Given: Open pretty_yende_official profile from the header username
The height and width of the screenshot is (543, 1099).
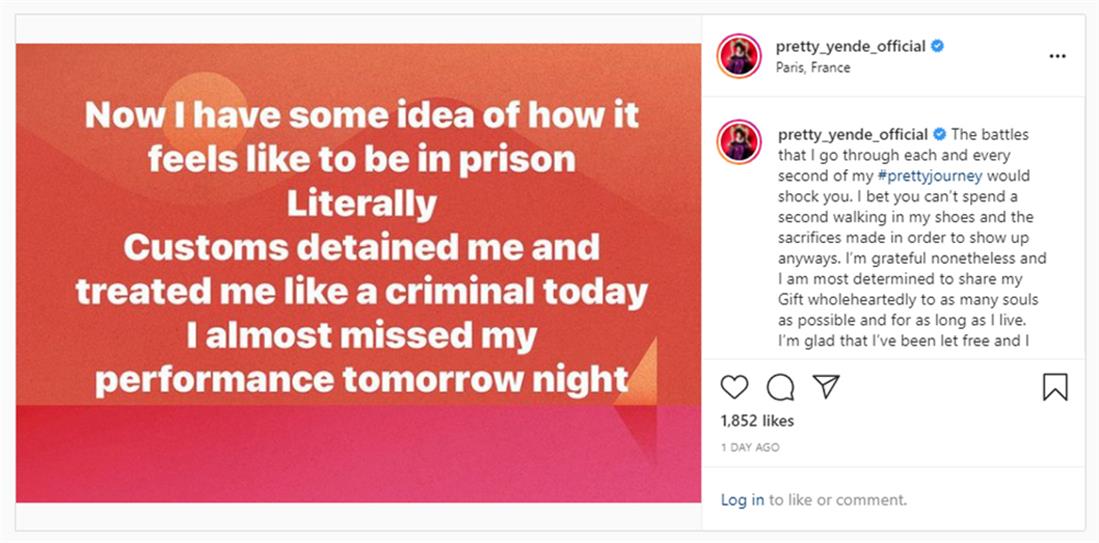Looking at the screenshot, I should pyautogui.click(x=851, y=46).
